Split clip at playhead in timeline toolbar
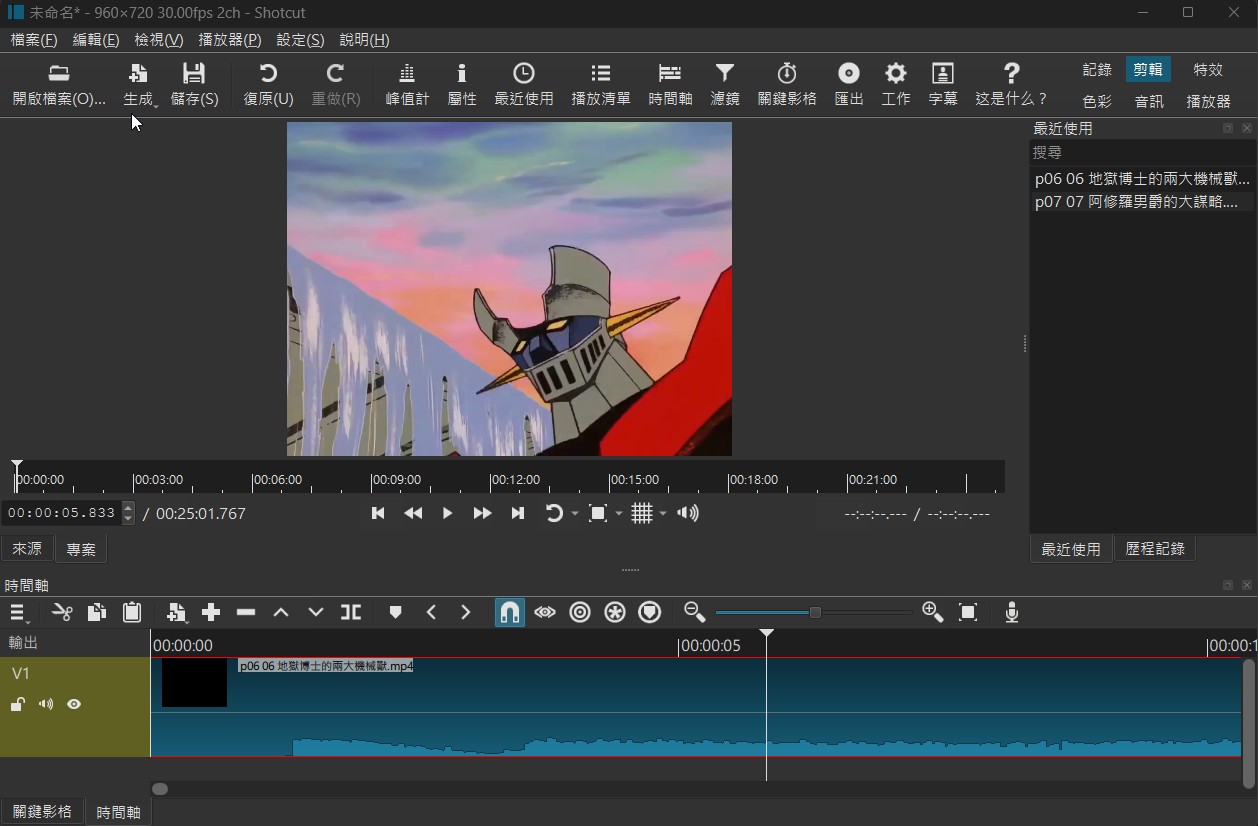 (x=351, y=612)
